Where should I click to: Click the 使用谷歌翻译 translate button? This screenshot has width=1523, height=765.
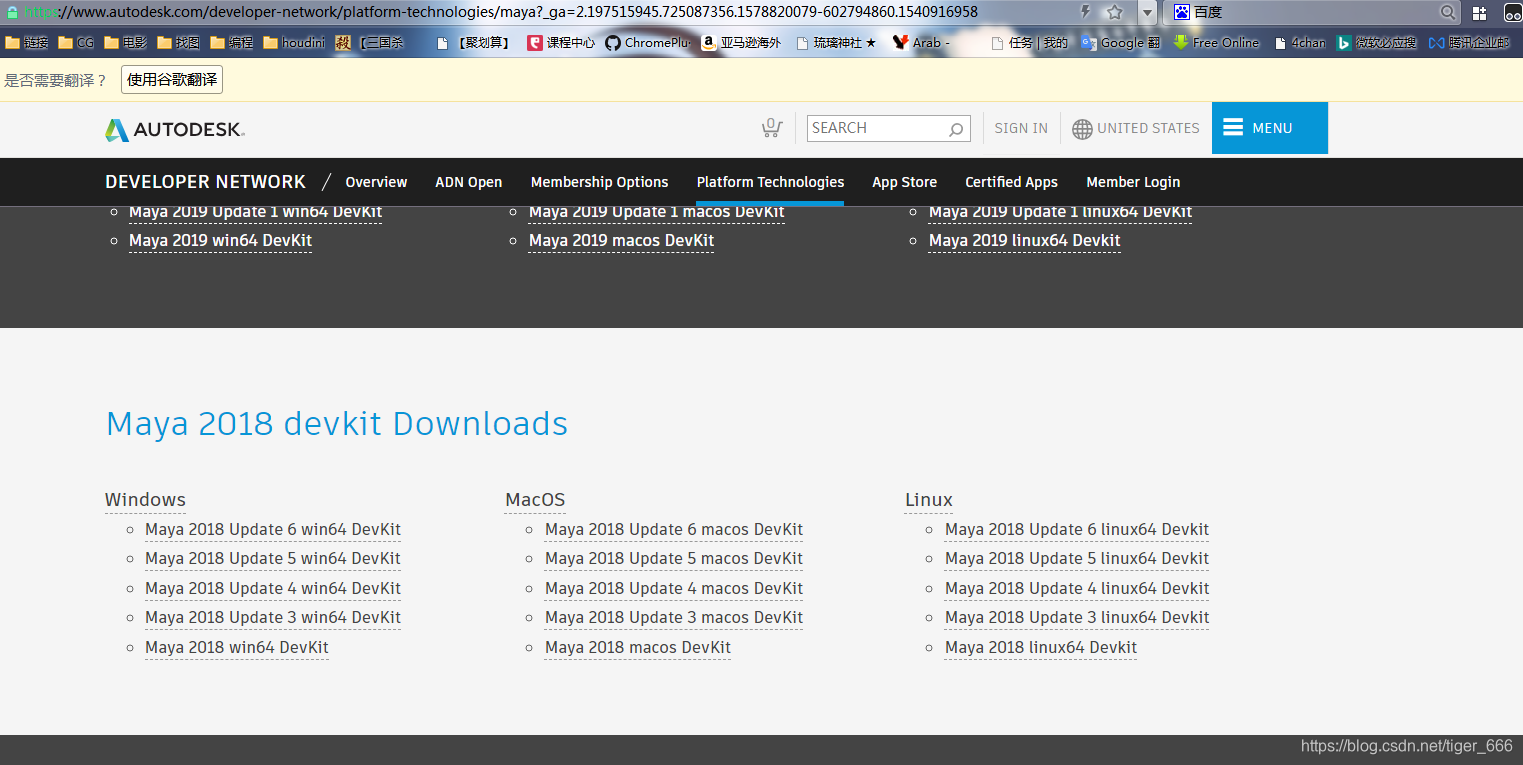(x=172, y=80)
